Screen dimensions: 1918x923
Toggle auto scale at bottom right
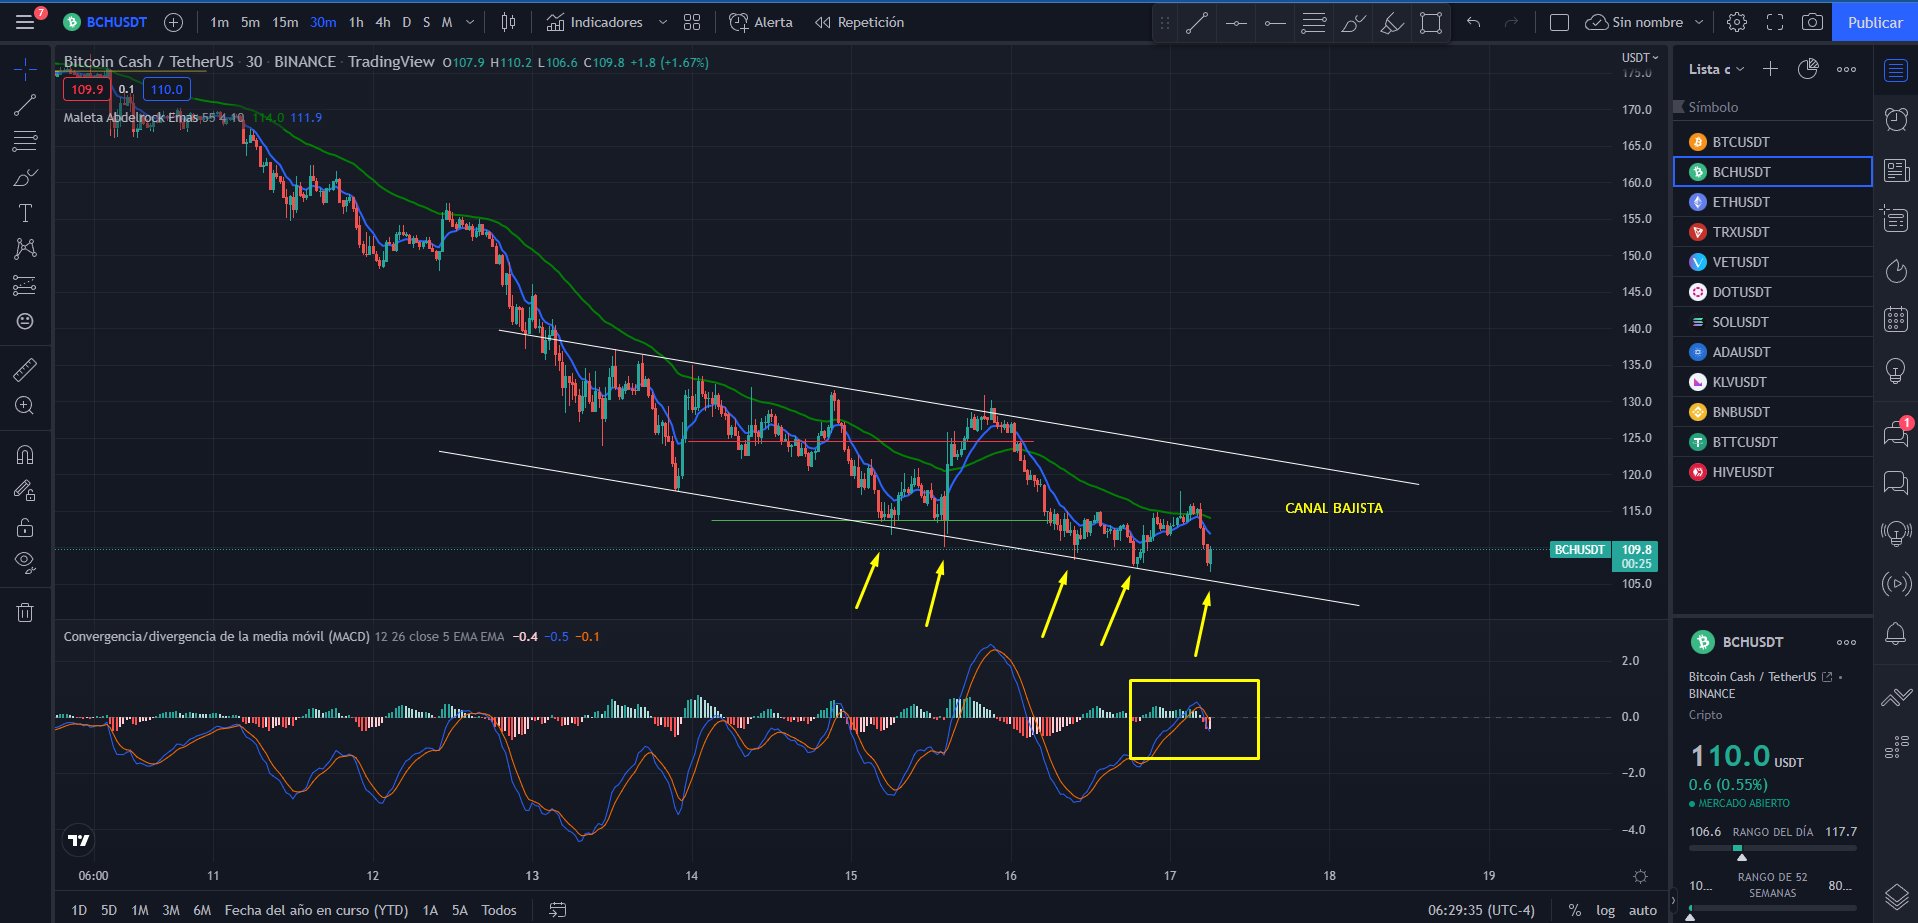click(1642, 910)
